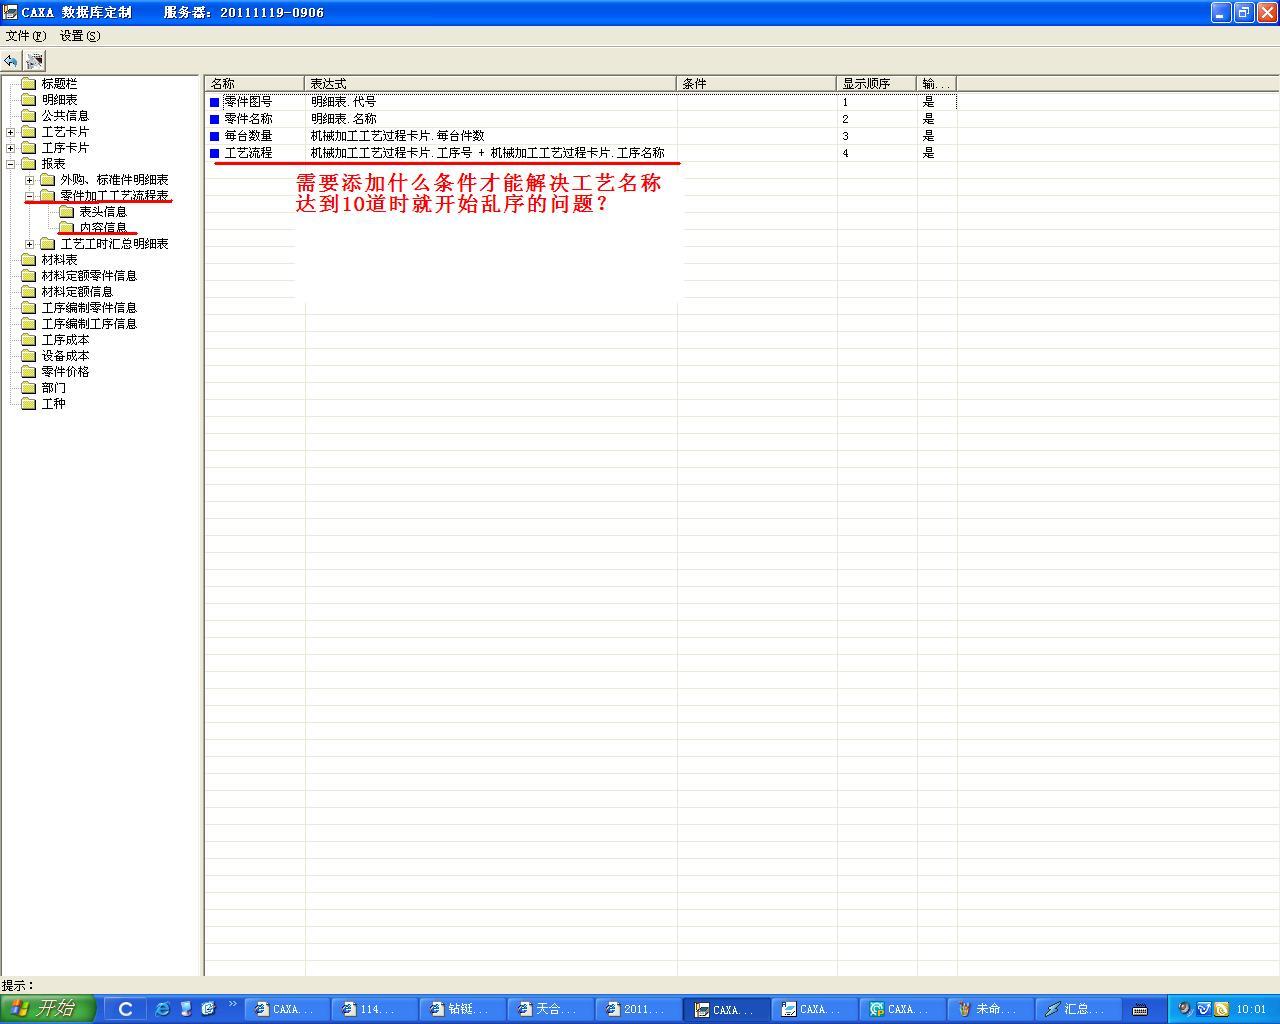Select the 表头信息 tree item

(103, 212)
